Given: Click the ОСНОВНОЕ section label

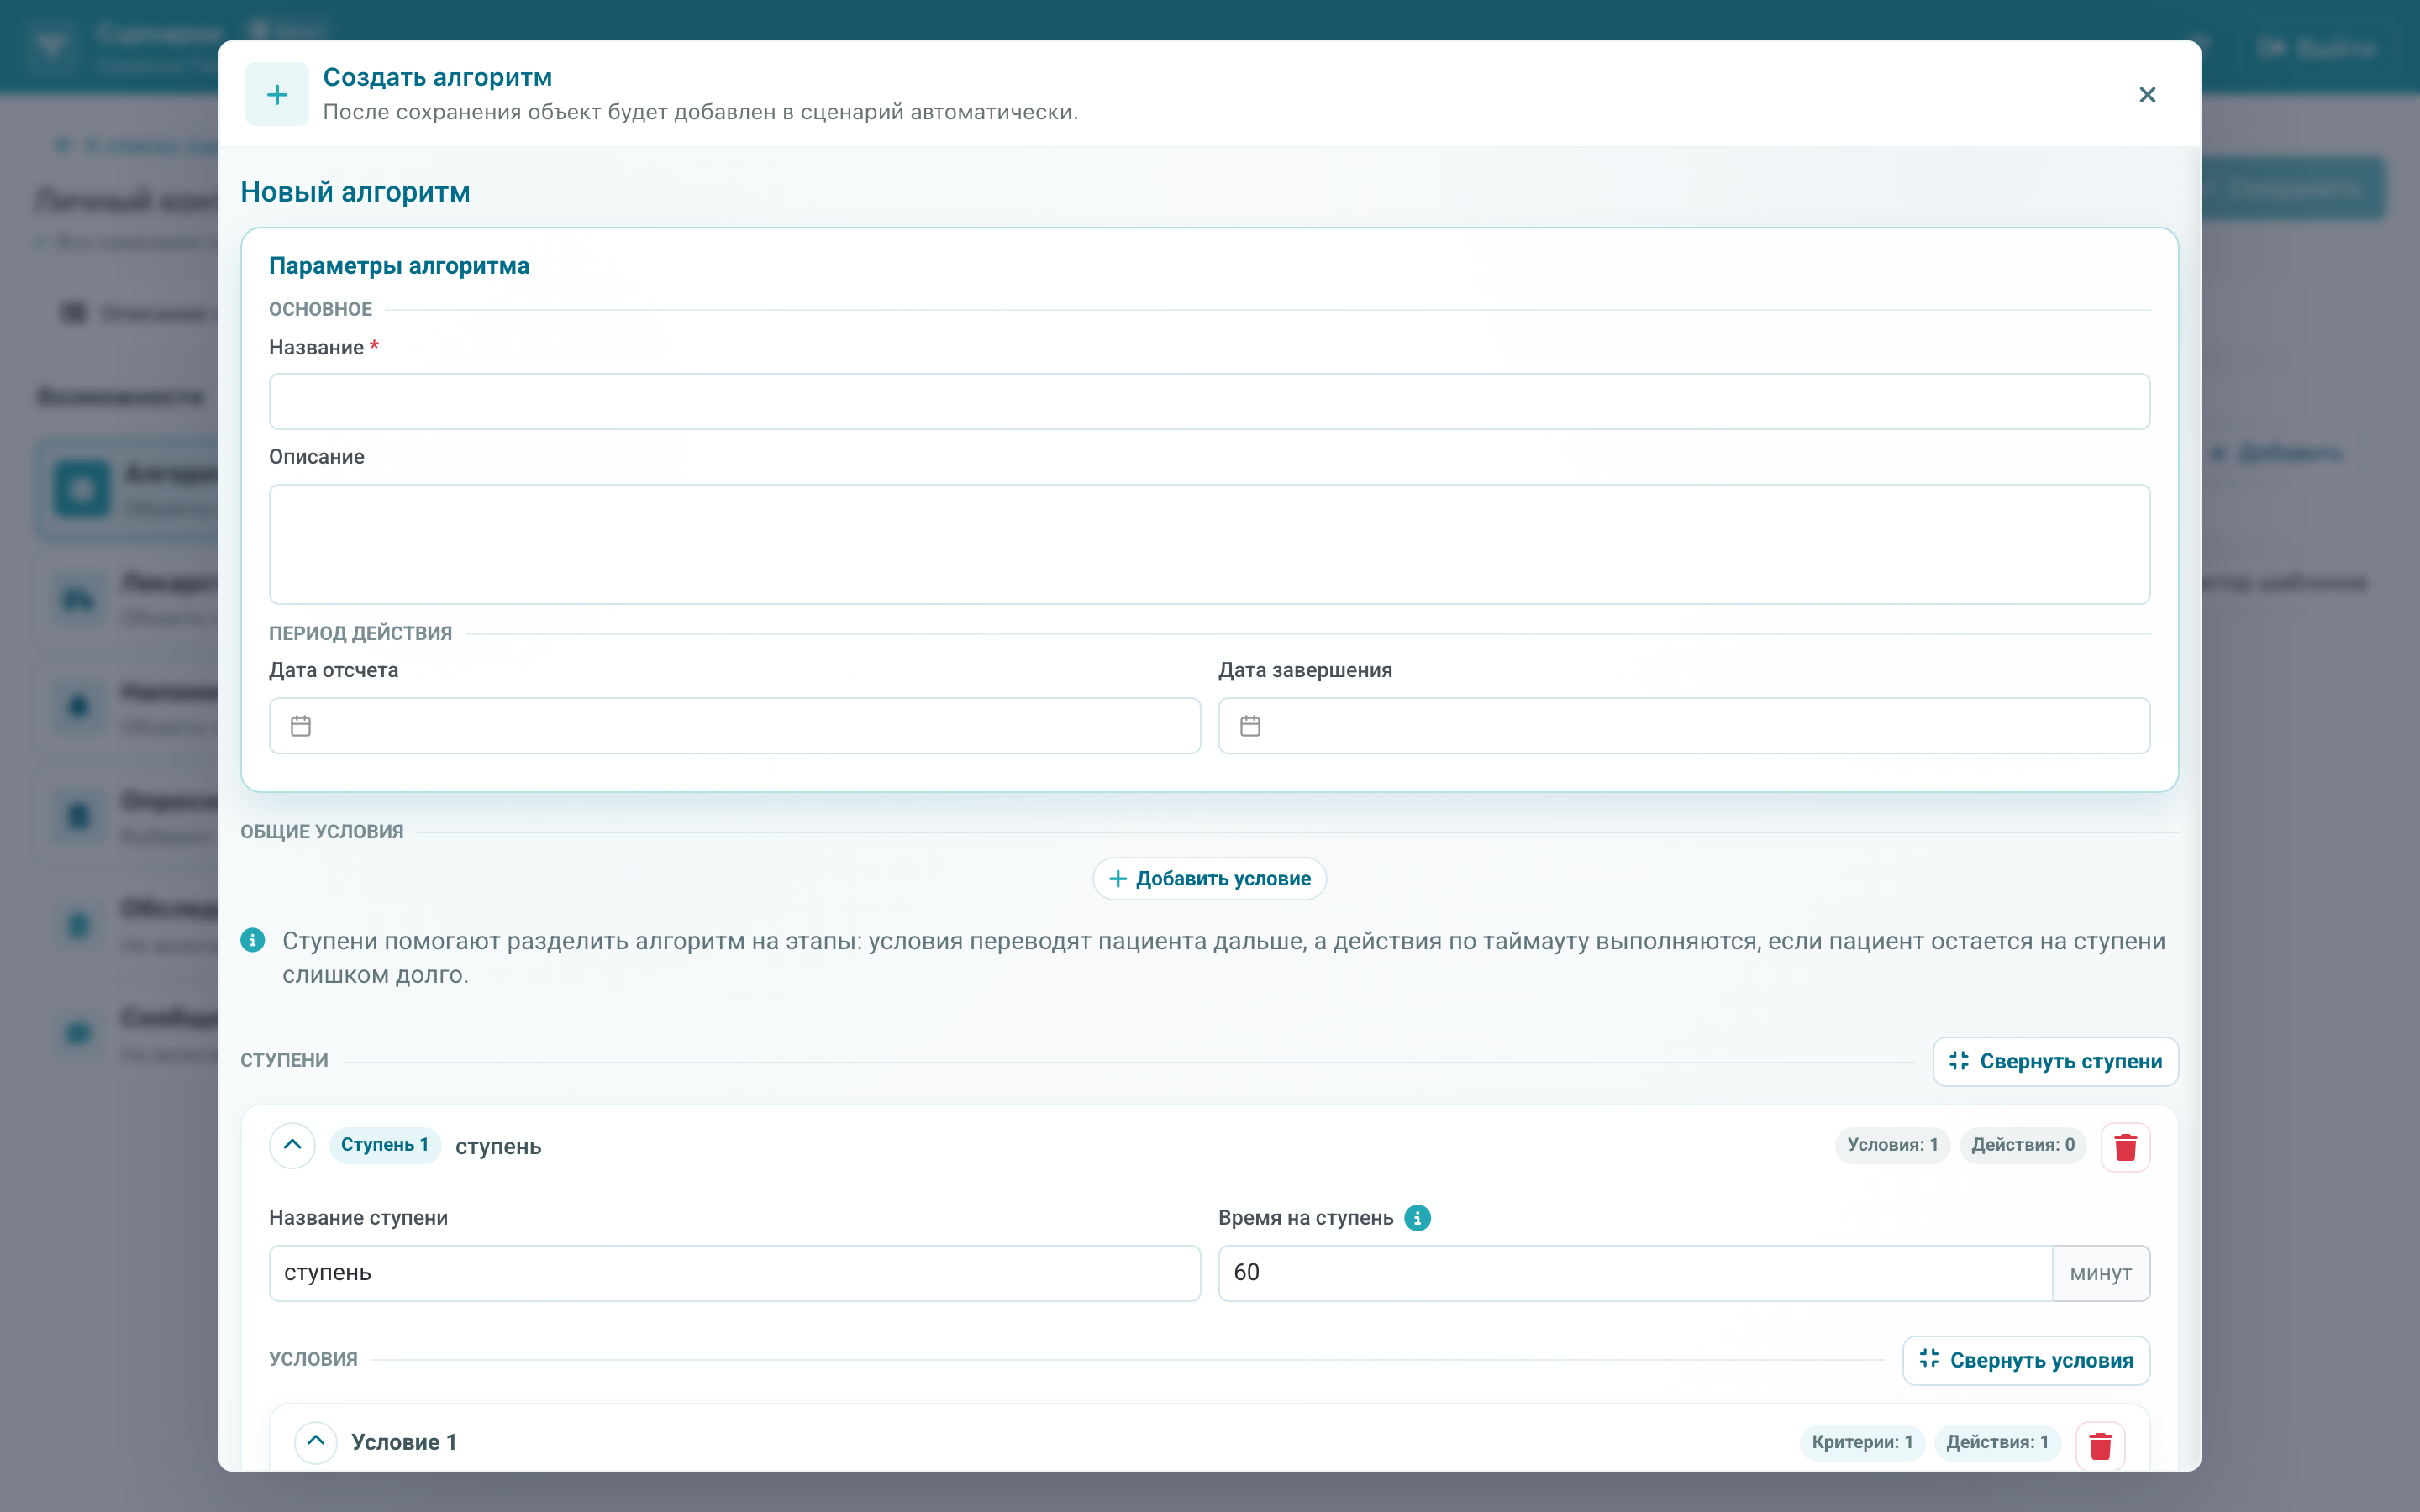Looking at the screenshot, I should click(x=320, y=310).
